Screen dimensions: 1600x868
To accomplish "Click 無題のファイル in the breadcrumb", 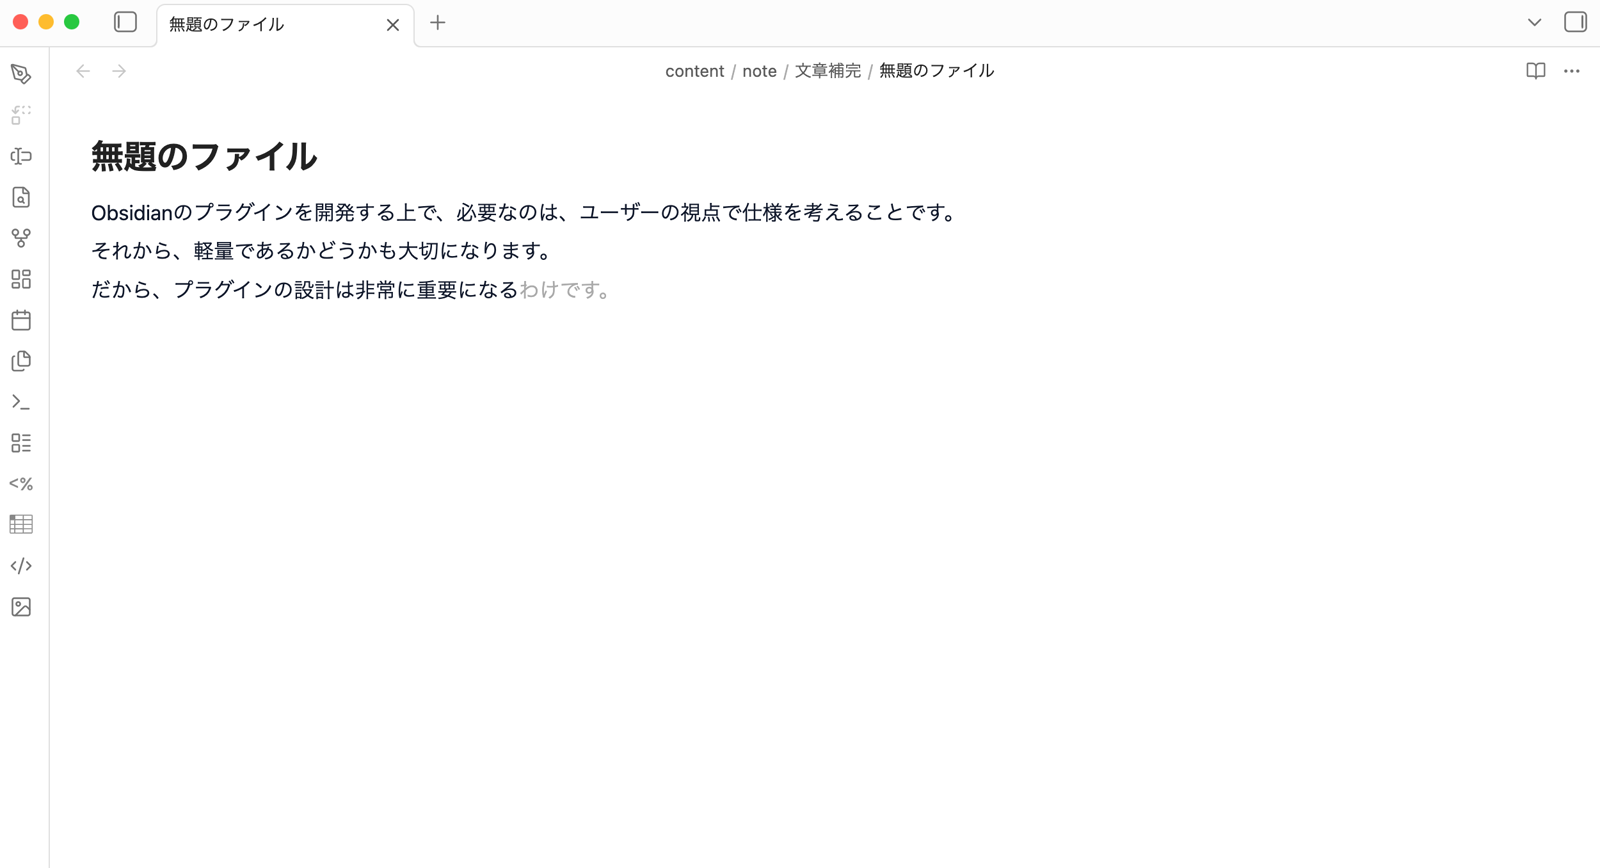I will (x=936, y=71).
